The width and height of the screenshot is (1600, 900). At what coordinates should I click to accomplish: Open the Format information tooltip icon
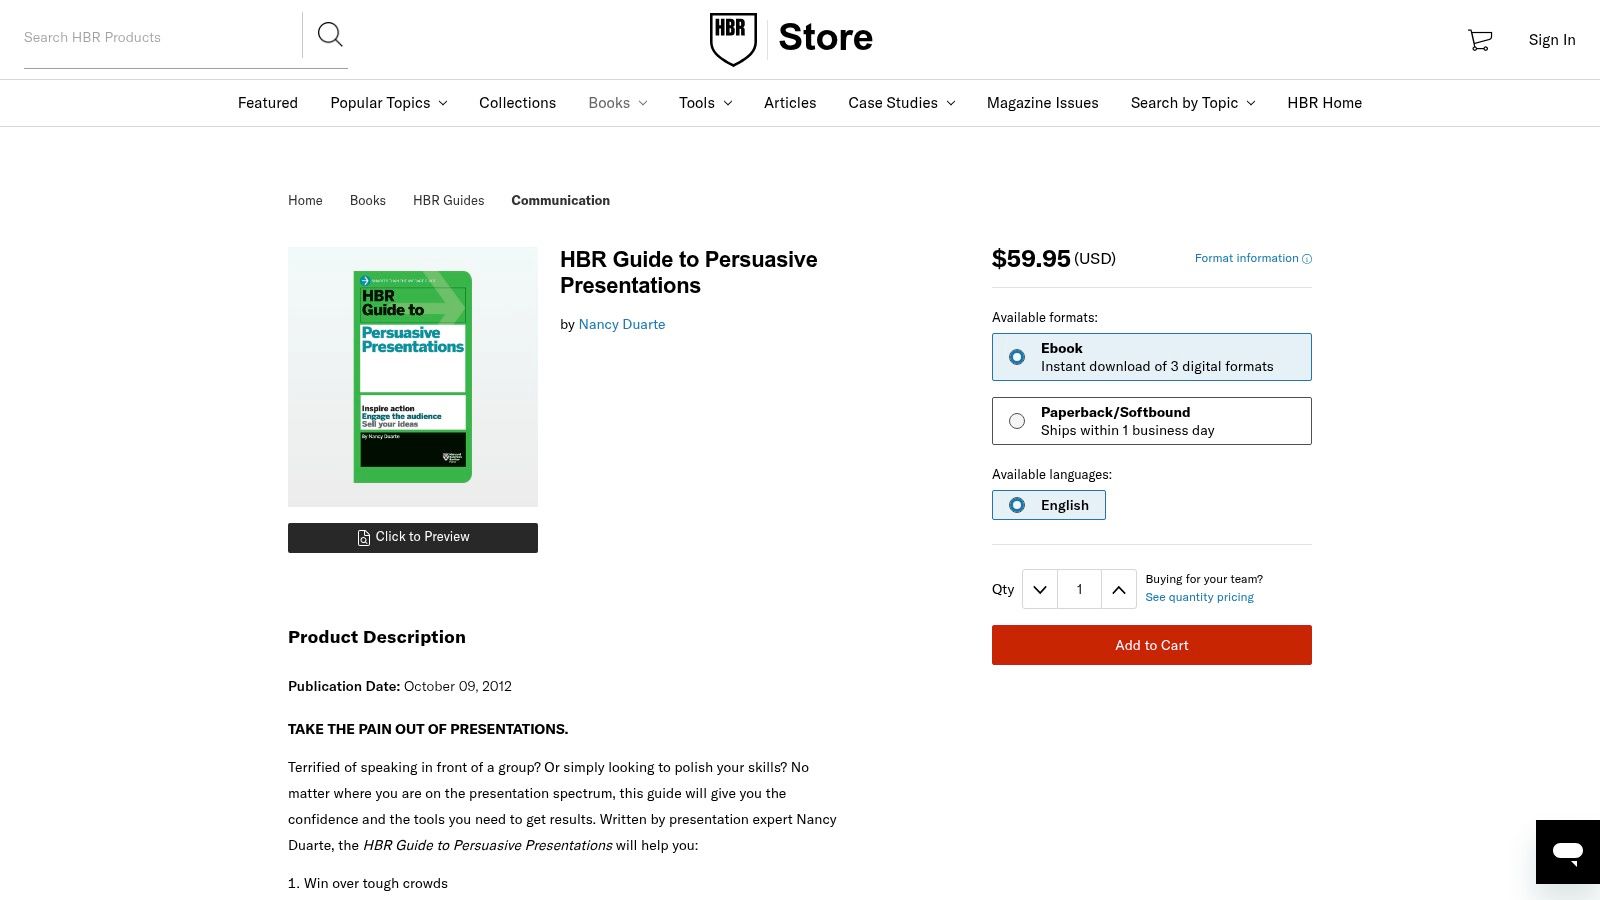click(x=1307, y=258)
